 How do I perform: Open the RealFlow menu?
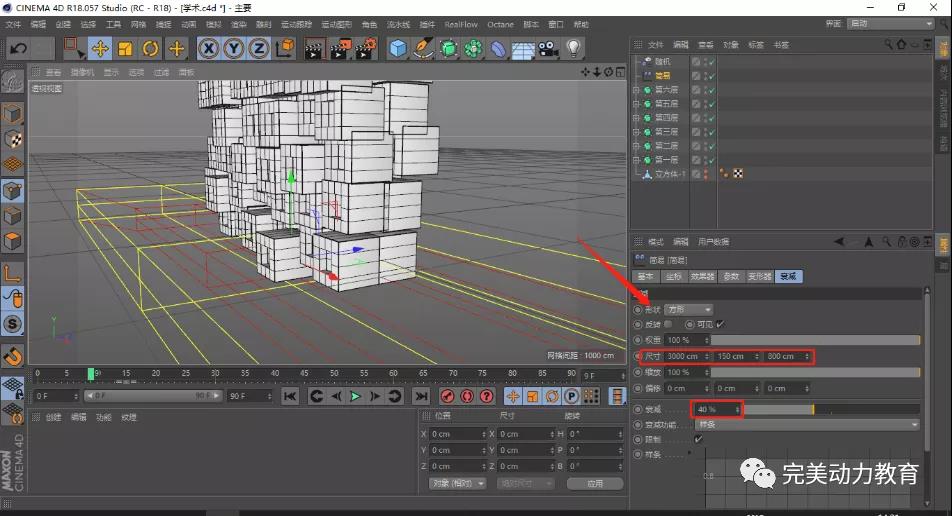click(x=461, y=24)
